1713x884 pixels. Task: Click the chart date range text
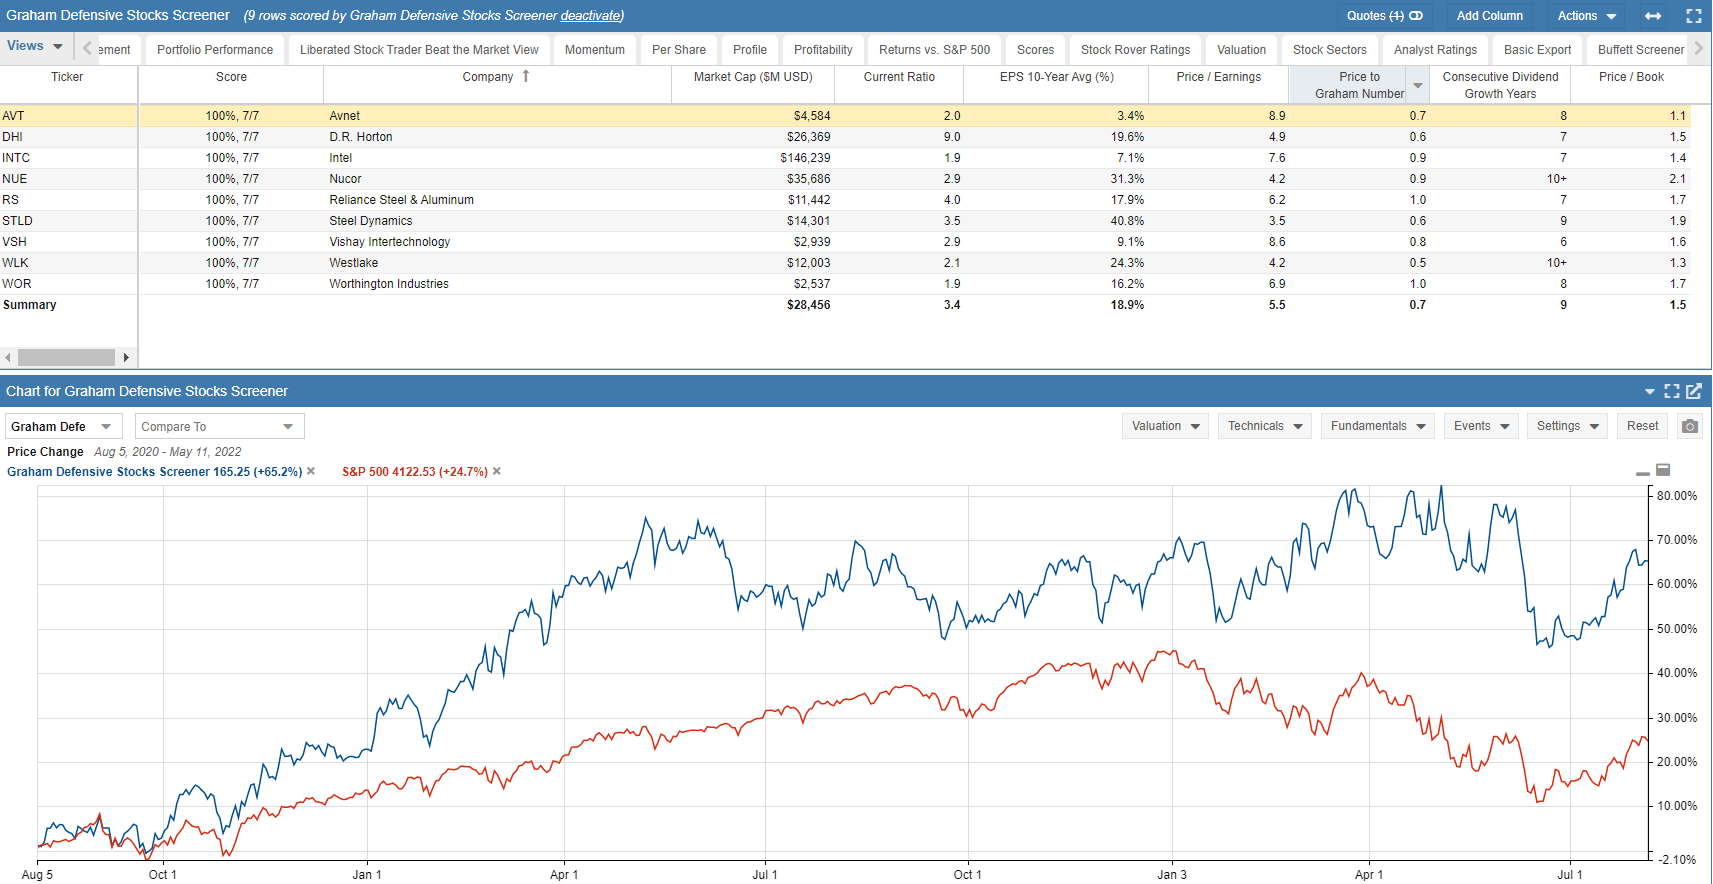168,452
